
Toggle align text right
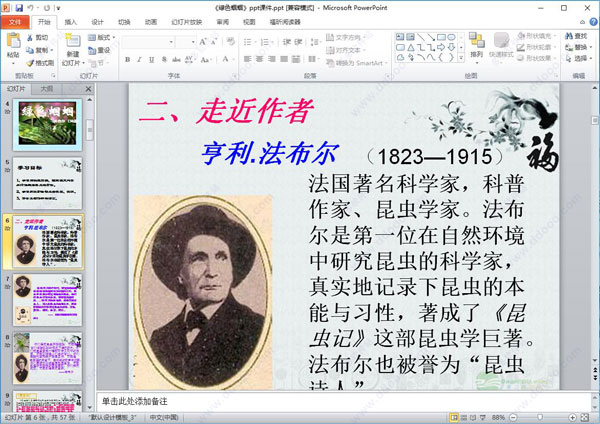pos(272,59)
